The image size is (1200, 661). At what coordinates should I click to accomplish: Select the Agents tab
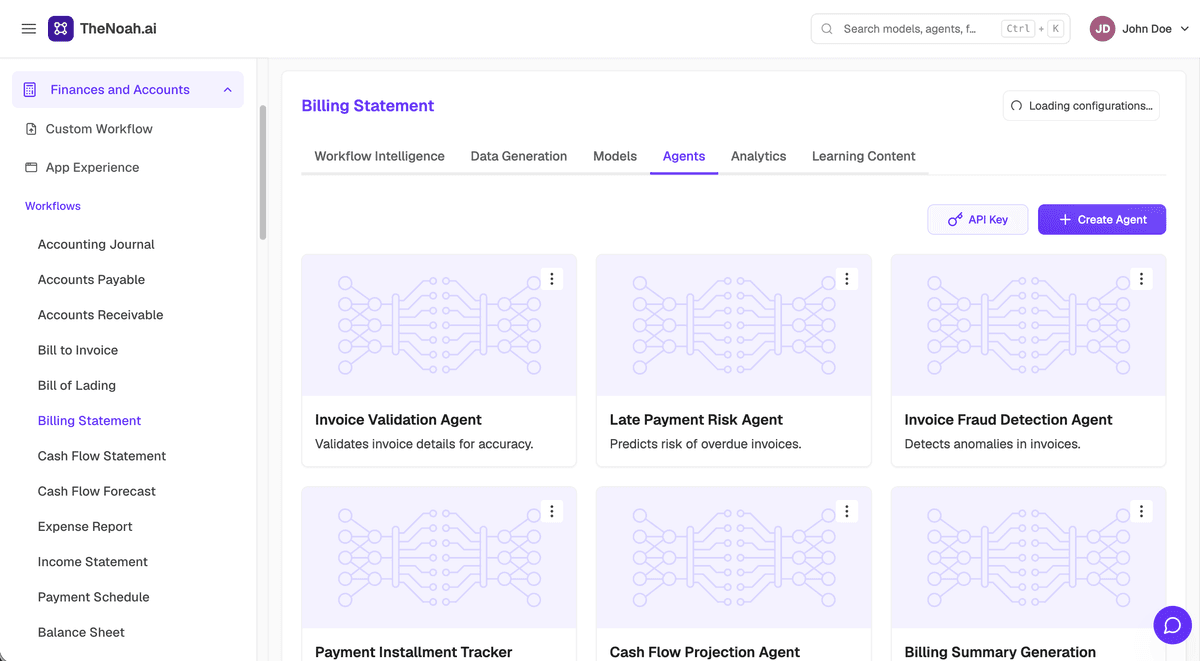(x=684, y=156)
